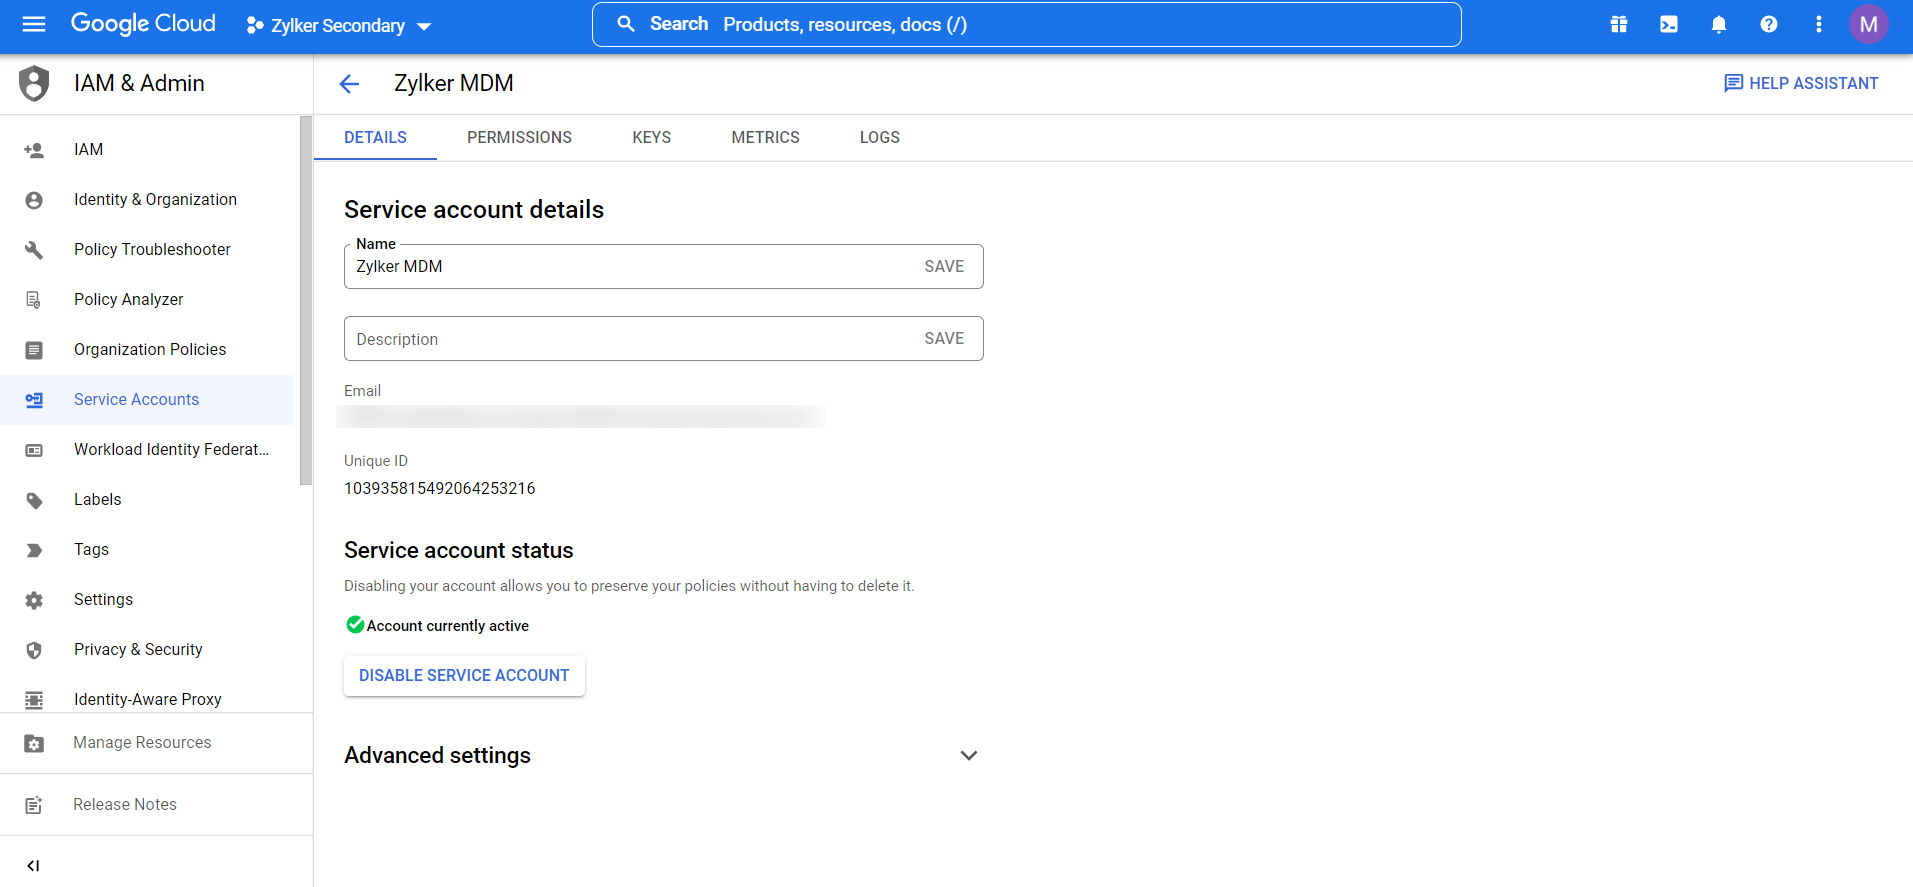This screenshot has width=1913, height=887.
Task: Click the back arrow beside Zylker MDM
Action: 349,84
